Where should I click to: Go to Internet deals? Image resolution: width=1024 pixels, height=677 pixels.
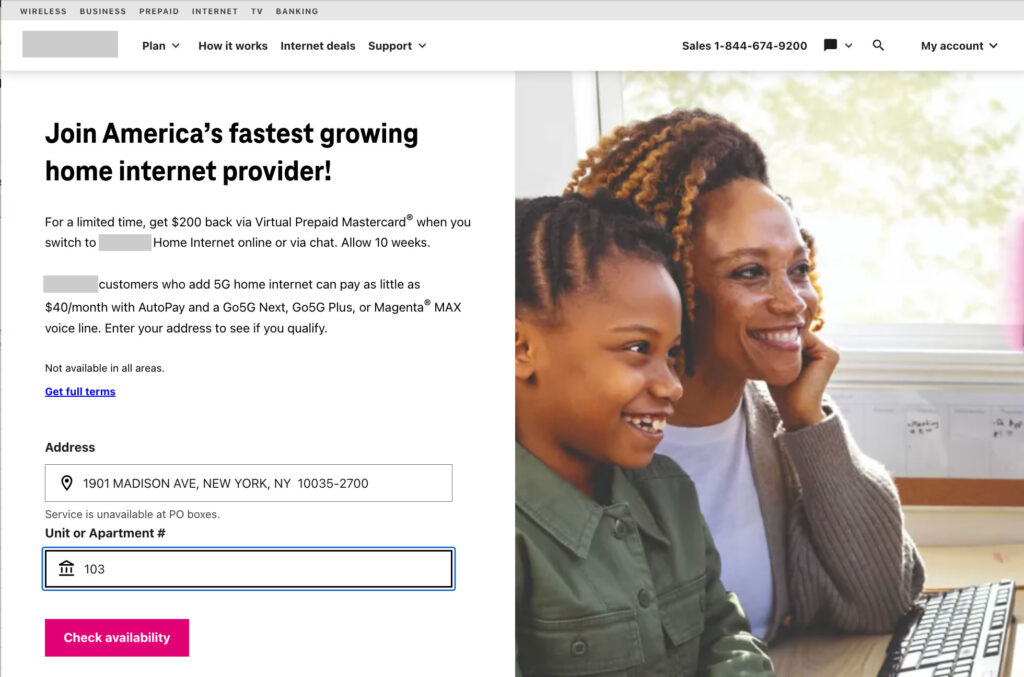coord(318,46)
